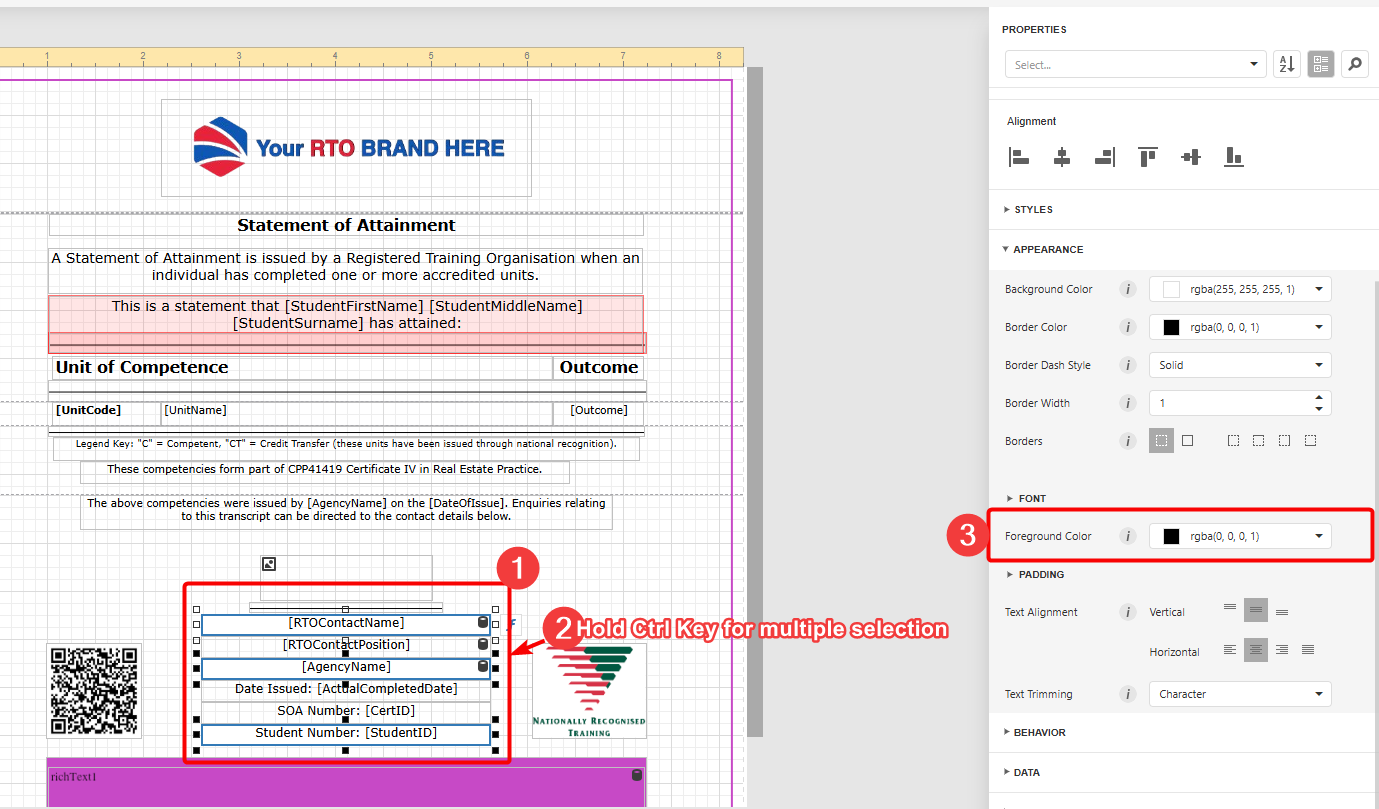This screenshot has width=1379, height=809.
Task: Align selected controls to top edges
Action: tap(1147, 157)
